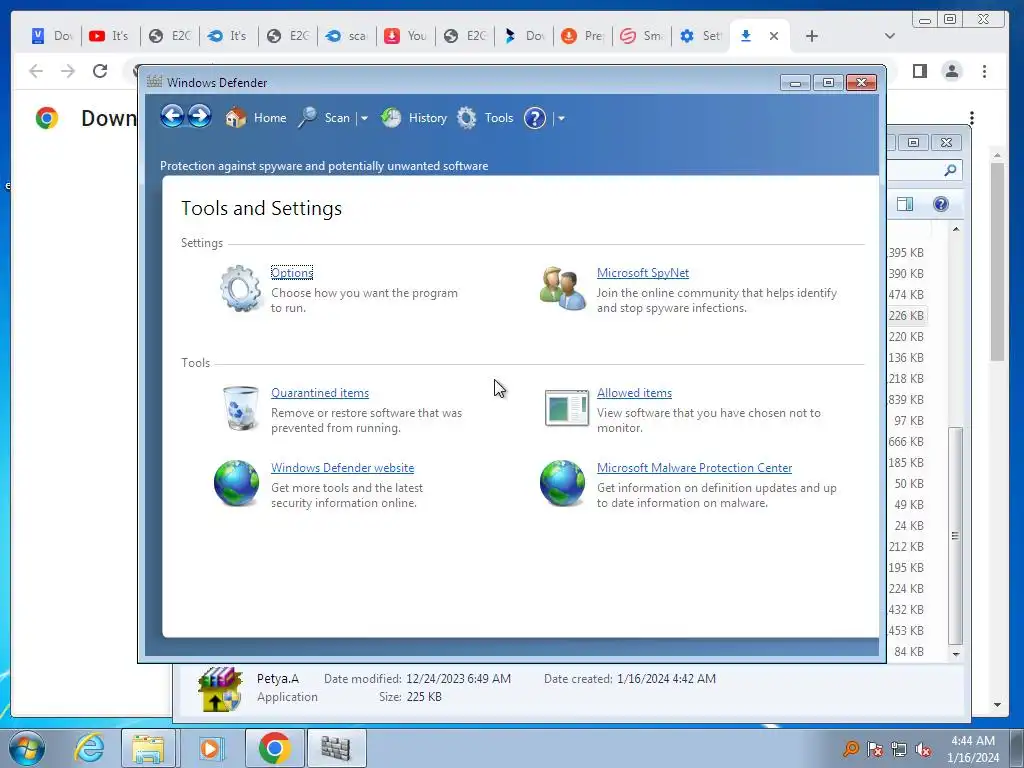Click the Chrome page vertical scrollbar
This screenshot has height=768, width=1024.
997,261
